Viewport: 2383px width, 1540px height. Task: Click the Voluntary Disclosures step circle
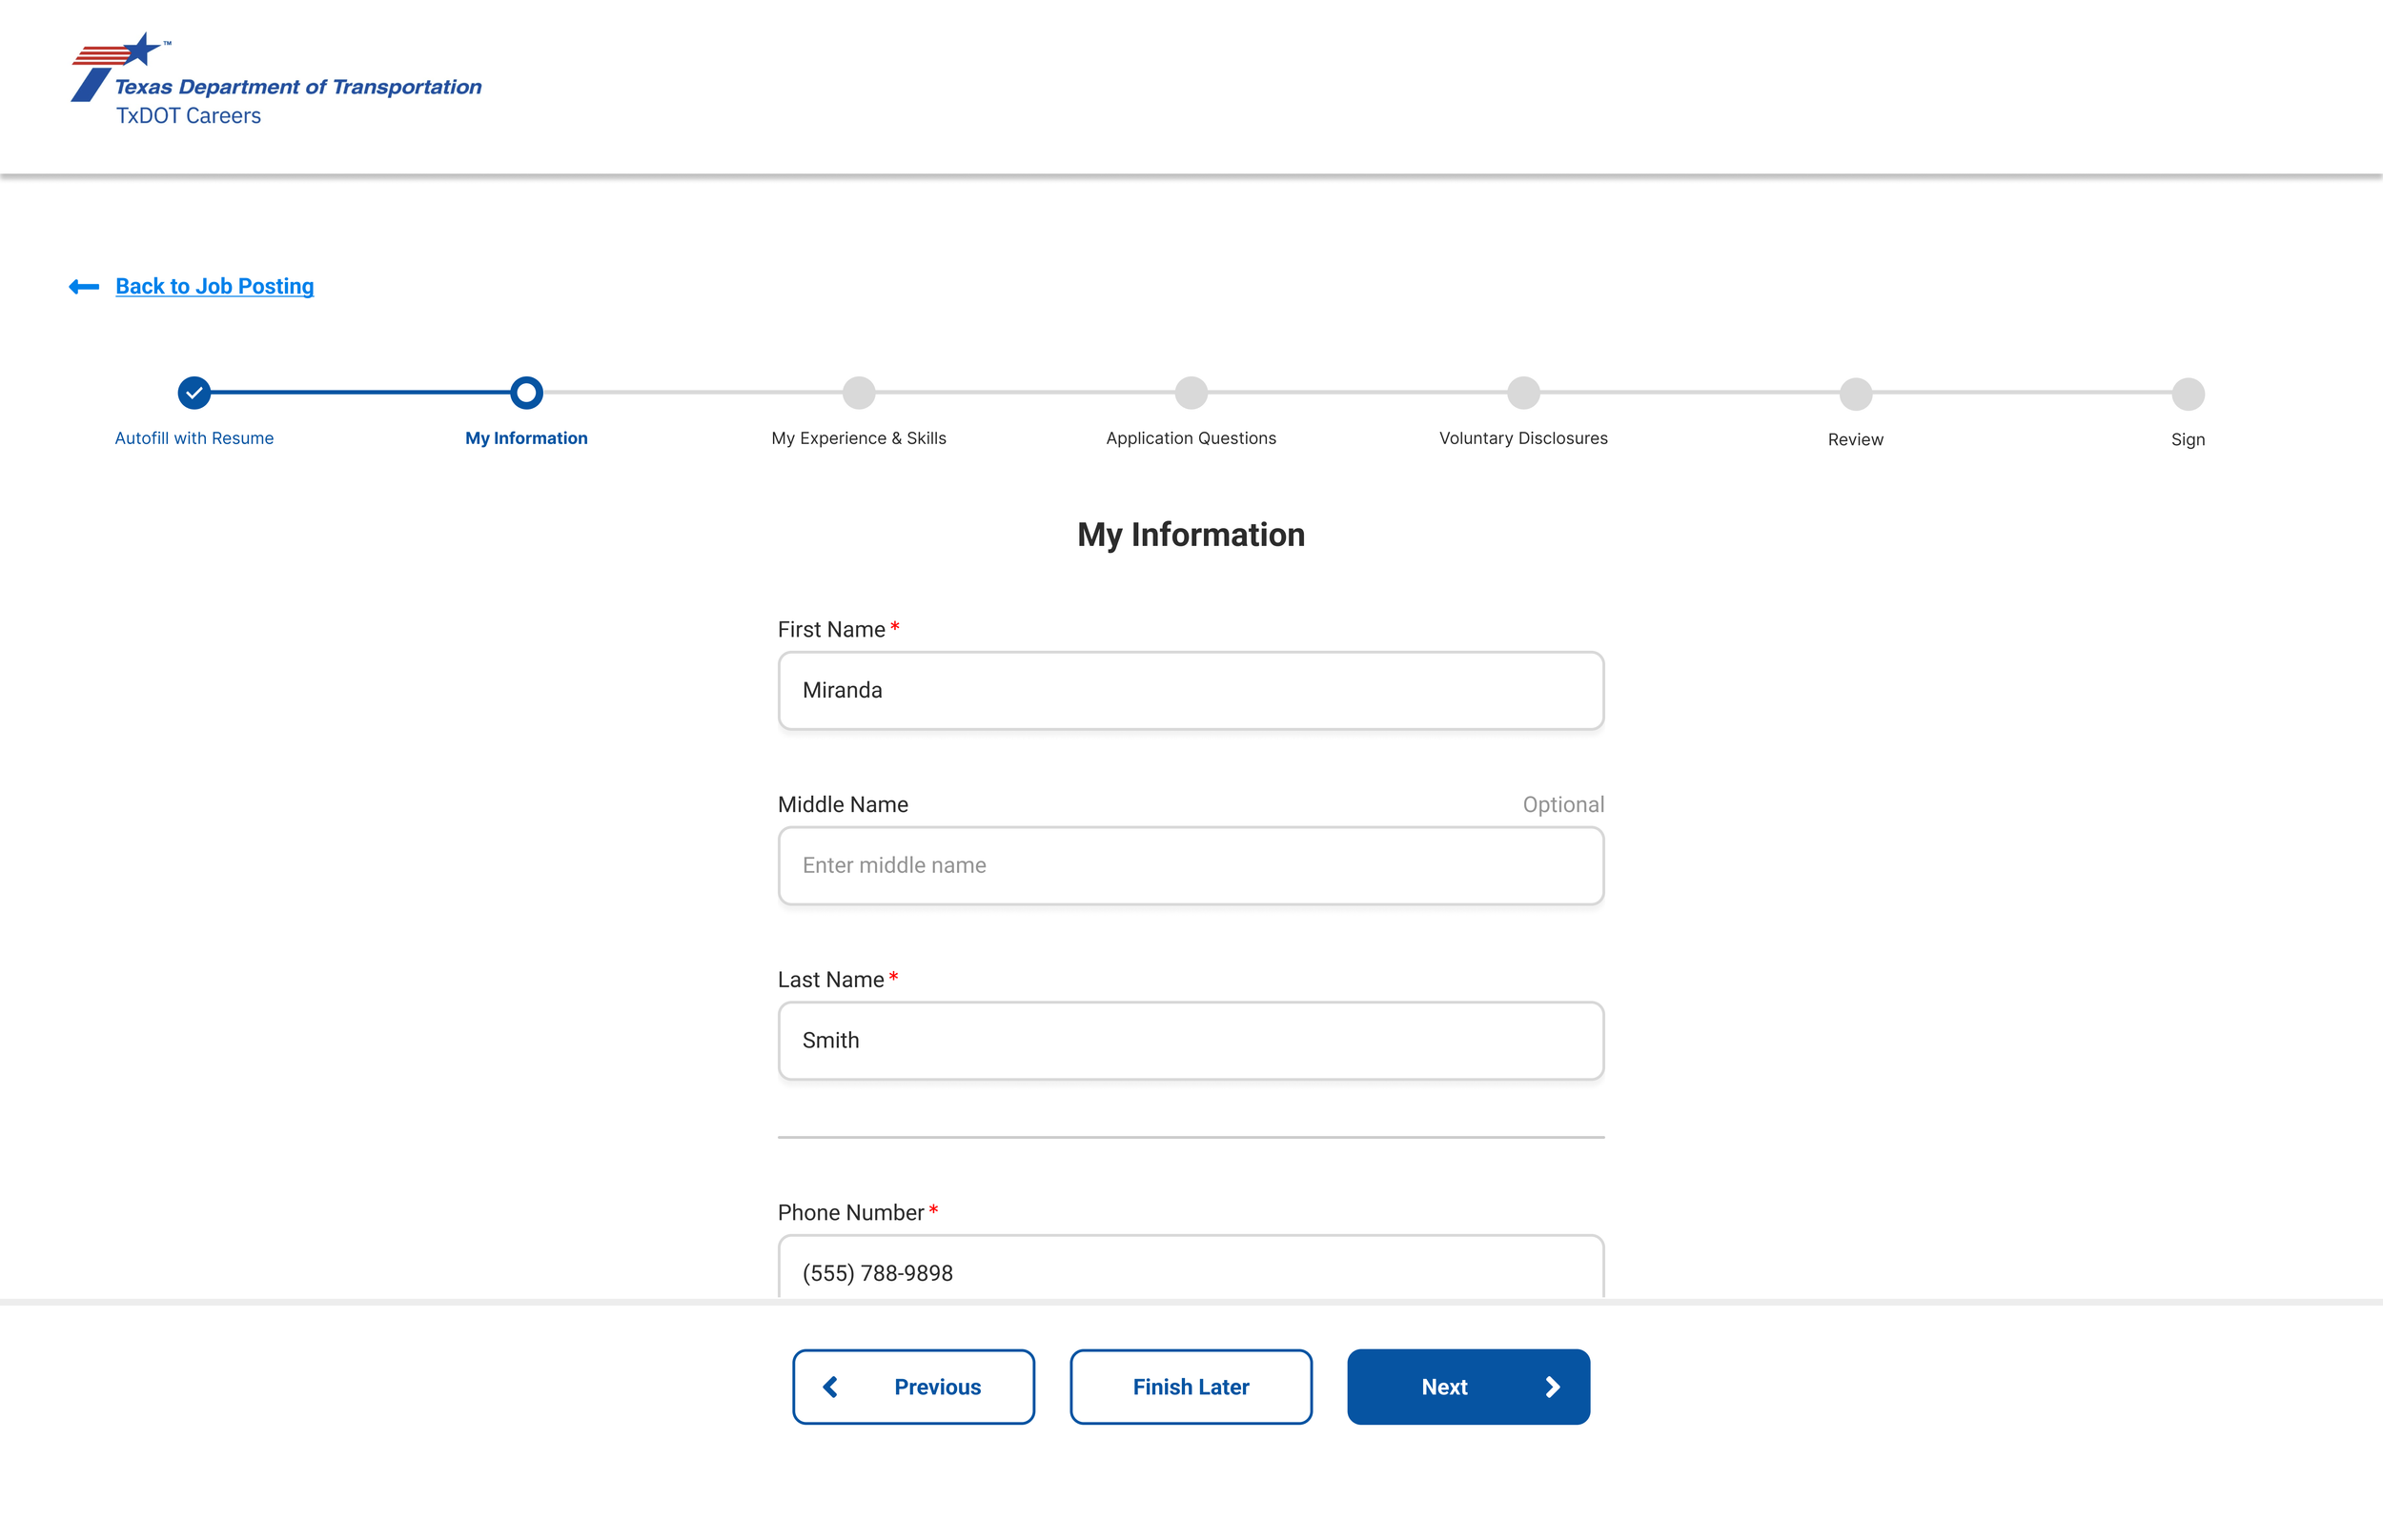coord(1522,393)
